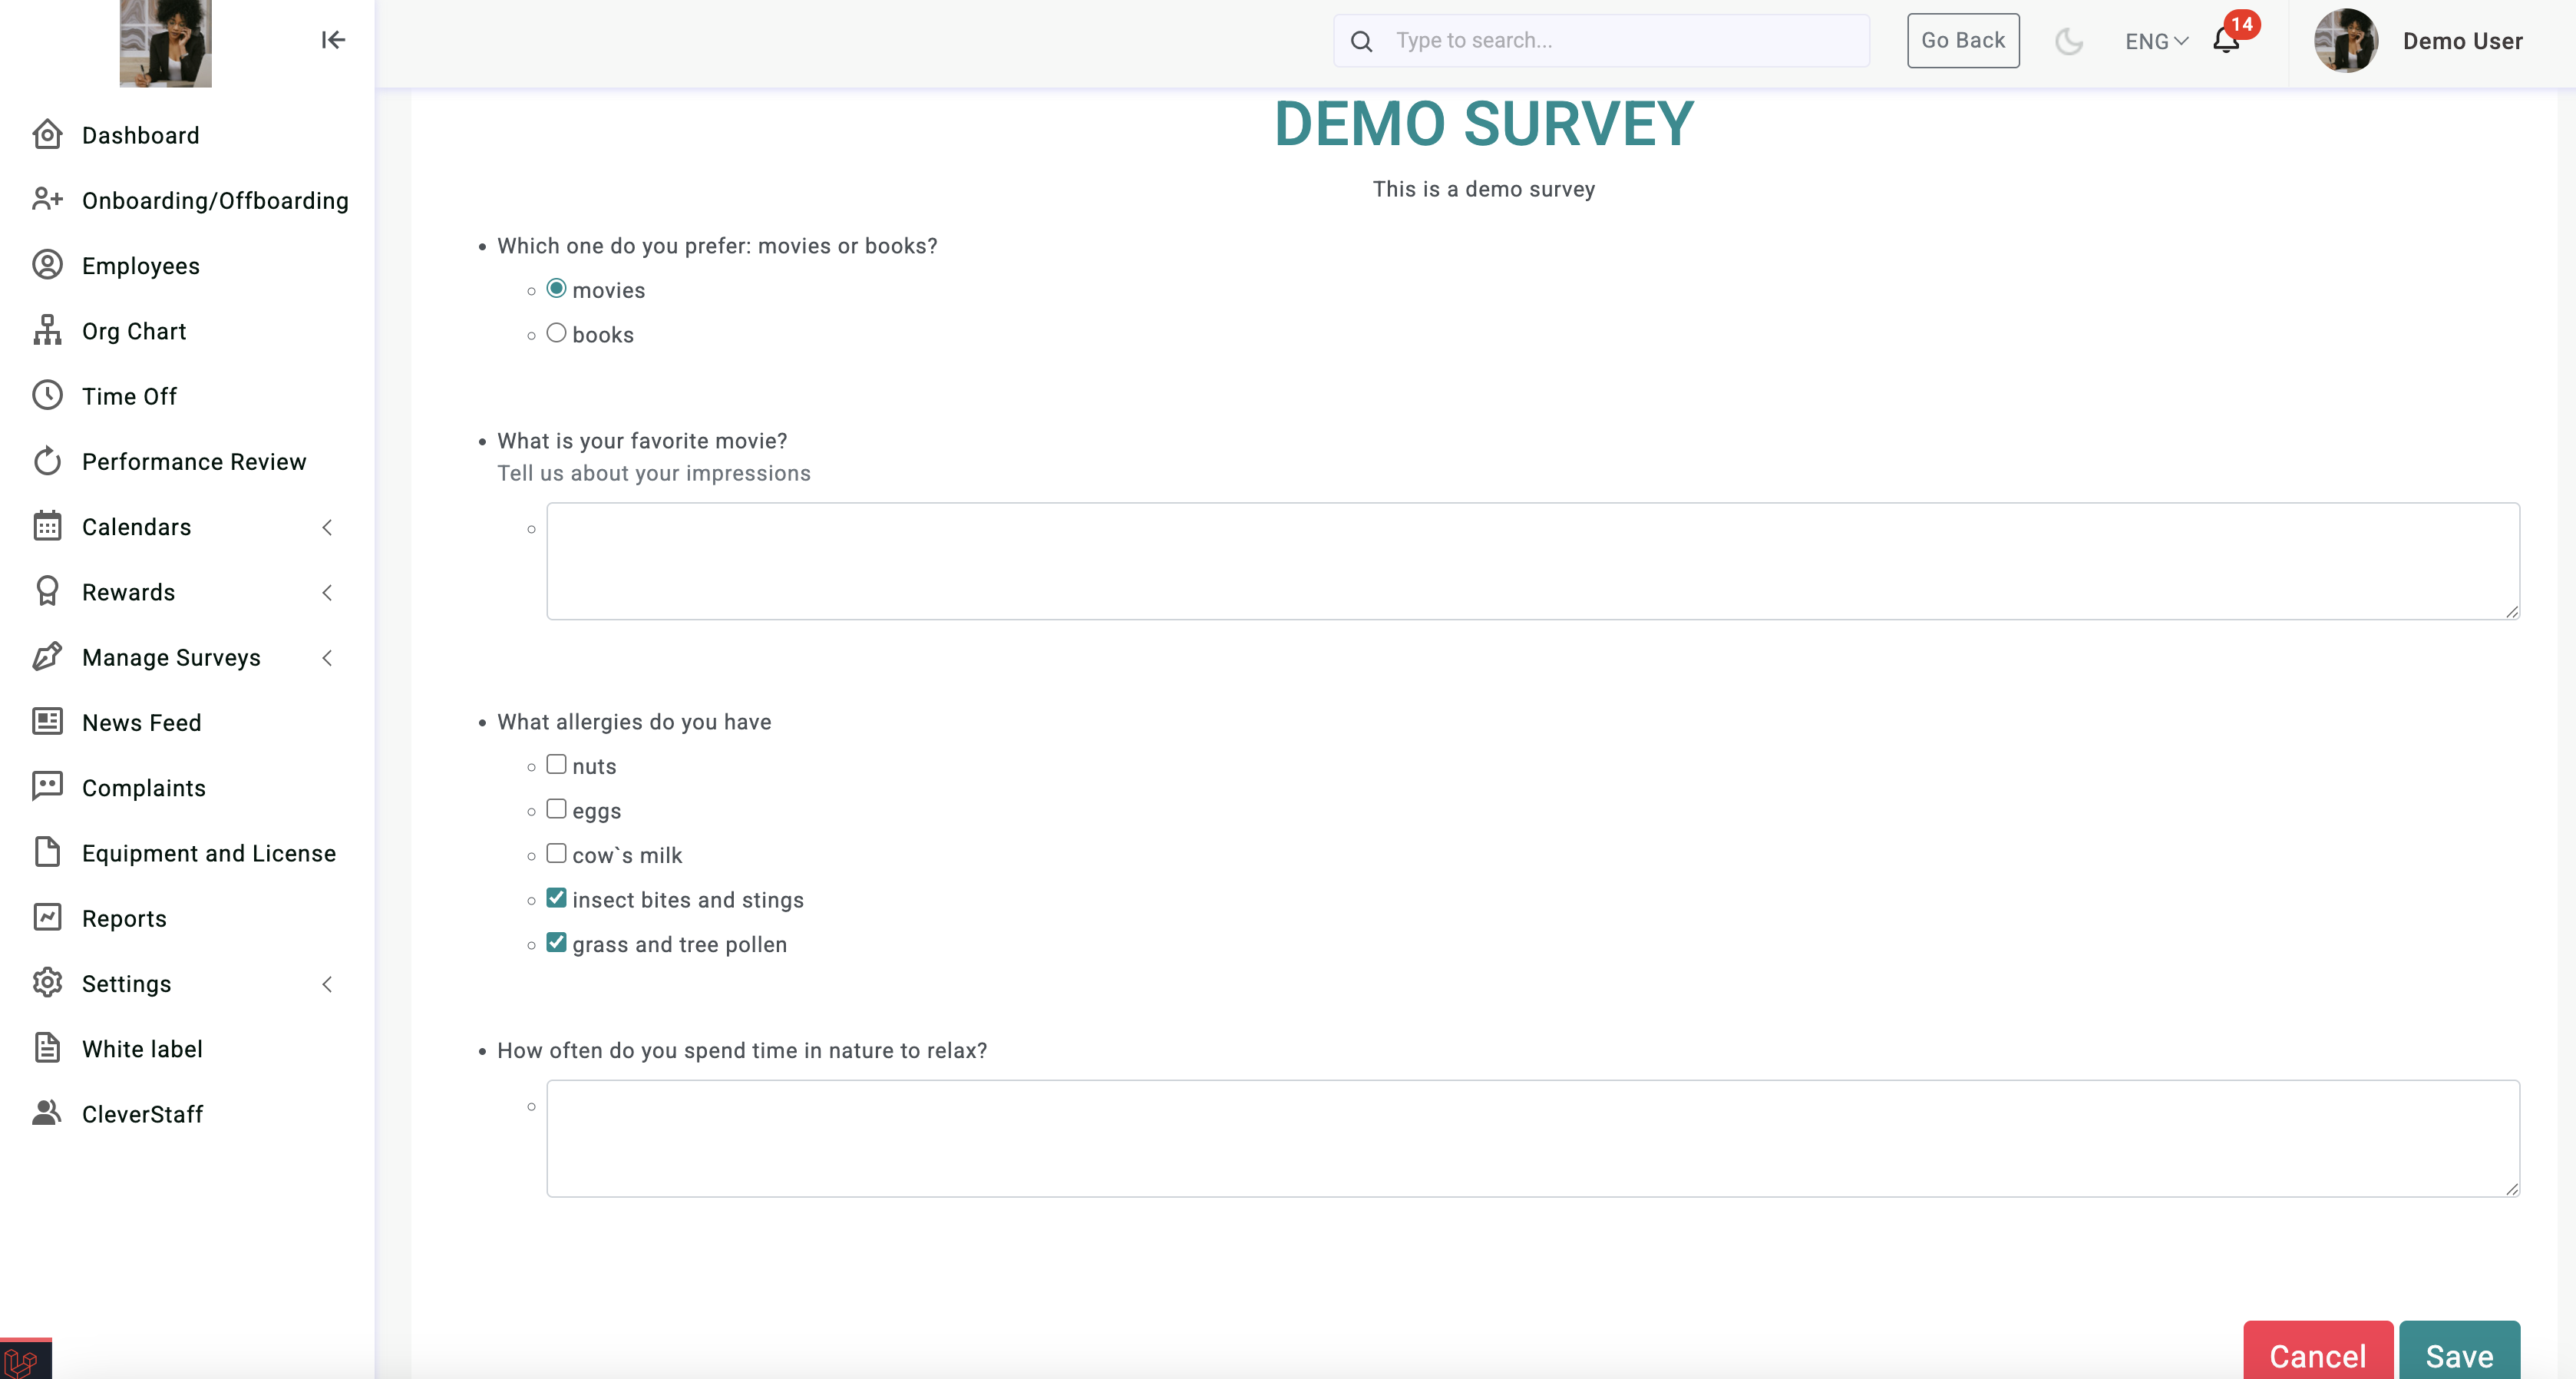Click the search magnifier icon

(x=1361, y=41)
